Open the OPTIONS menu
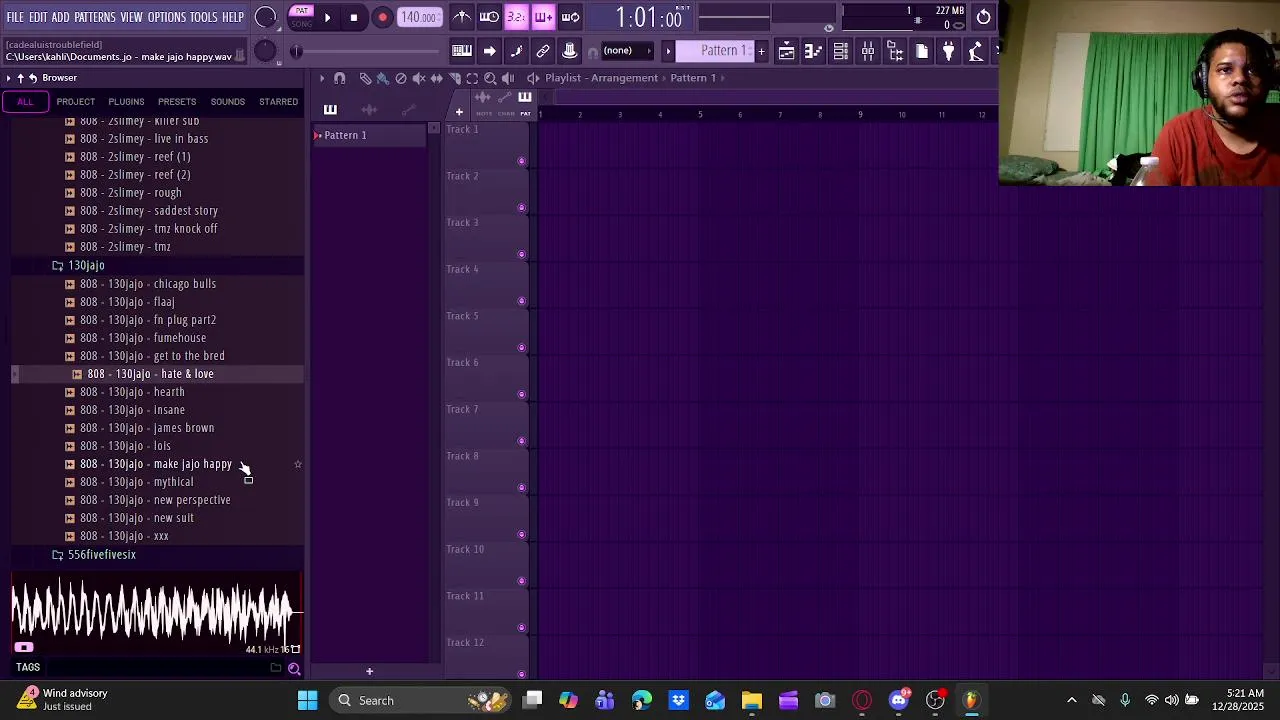Screen dimensions: 1280x720 coord(167,17)
